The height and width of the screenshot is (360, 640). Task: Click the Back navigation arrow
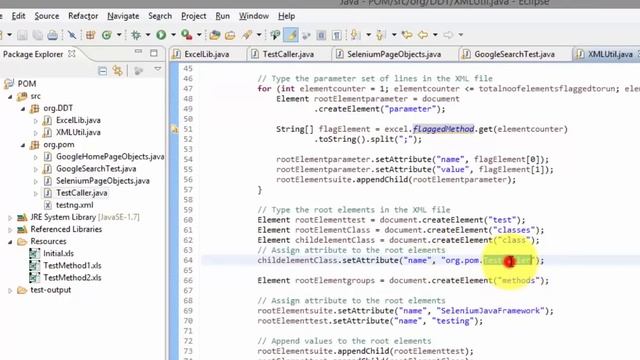tap(423, 35)
